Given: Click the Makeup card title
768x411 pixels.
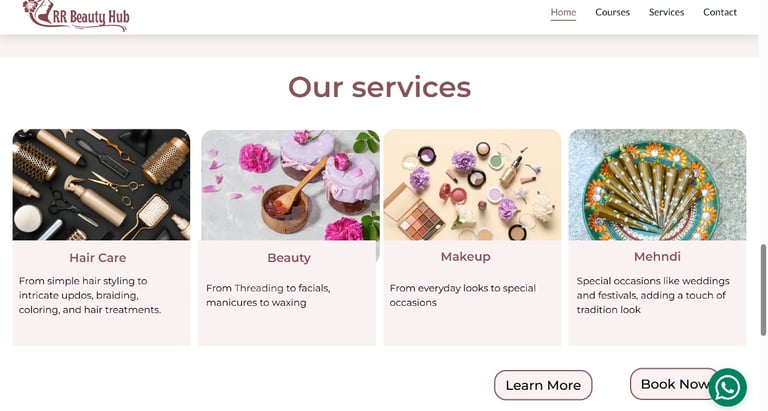Looking at the screenshot, I should pyautogui.click(x=465, y=256).
